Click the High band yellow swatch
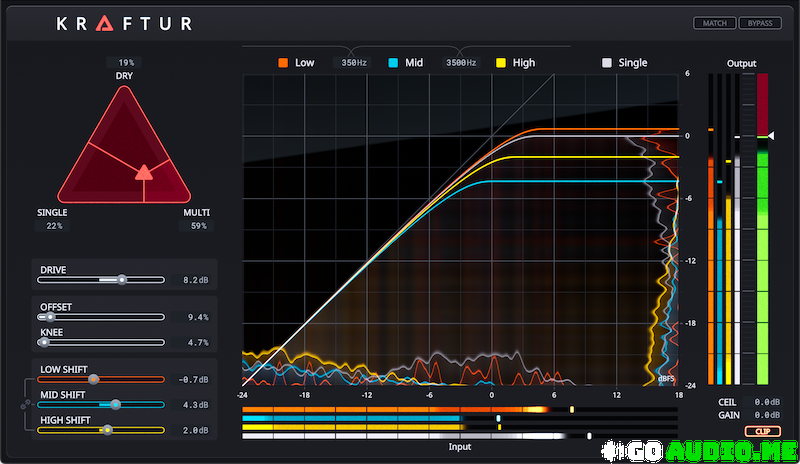The image size is (800, 464). coord(501,63)
